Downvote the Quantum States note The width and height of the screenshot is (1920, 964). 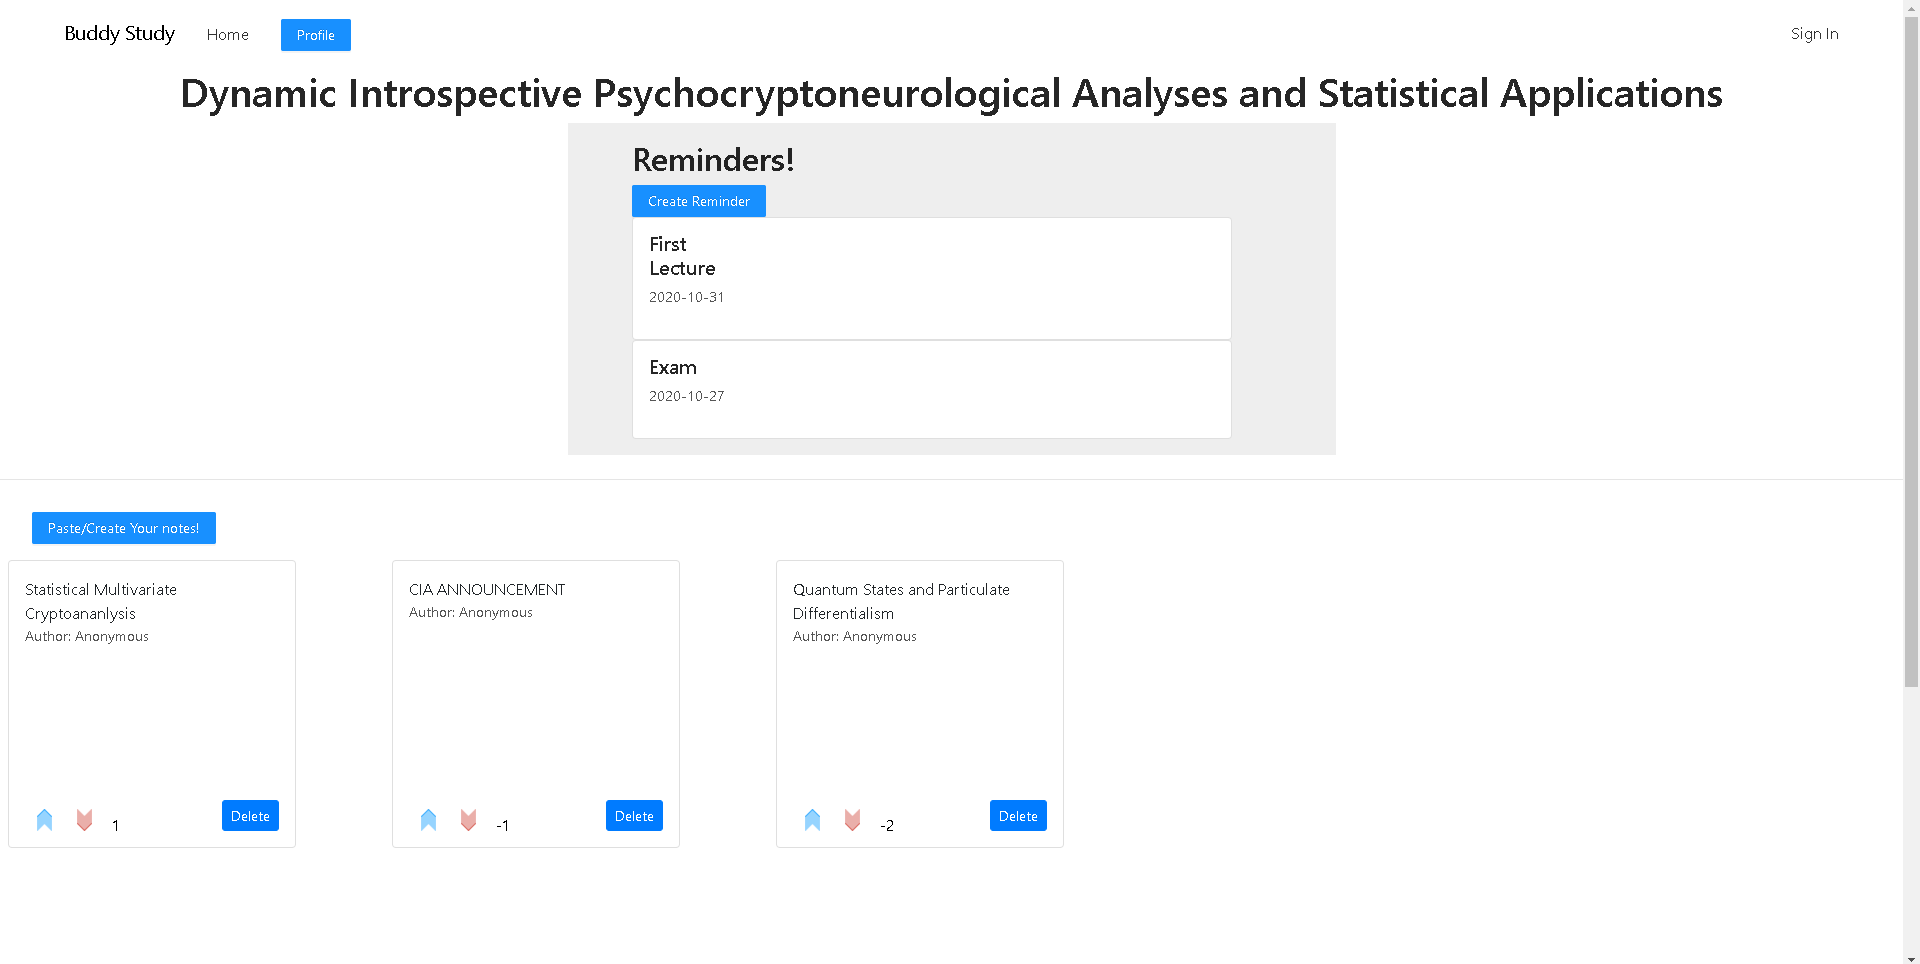click(x=852, y=820)
